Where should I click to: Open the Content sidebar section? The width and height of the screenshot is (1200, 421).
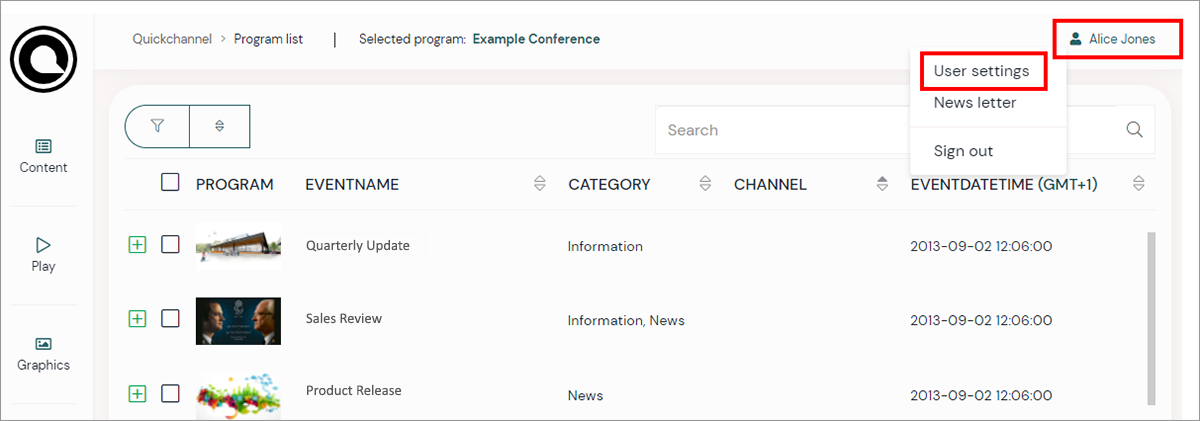43,156
